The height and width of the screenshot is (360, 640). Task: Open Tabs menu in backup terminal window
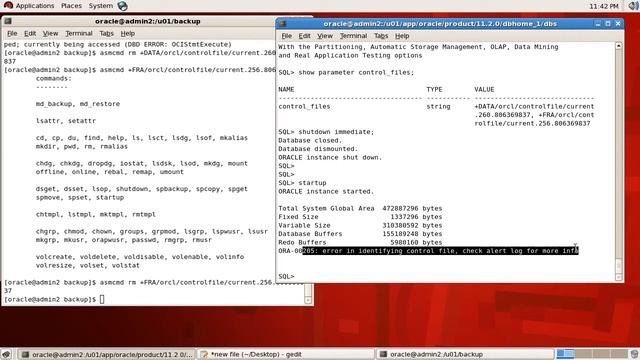coord(106,33)
